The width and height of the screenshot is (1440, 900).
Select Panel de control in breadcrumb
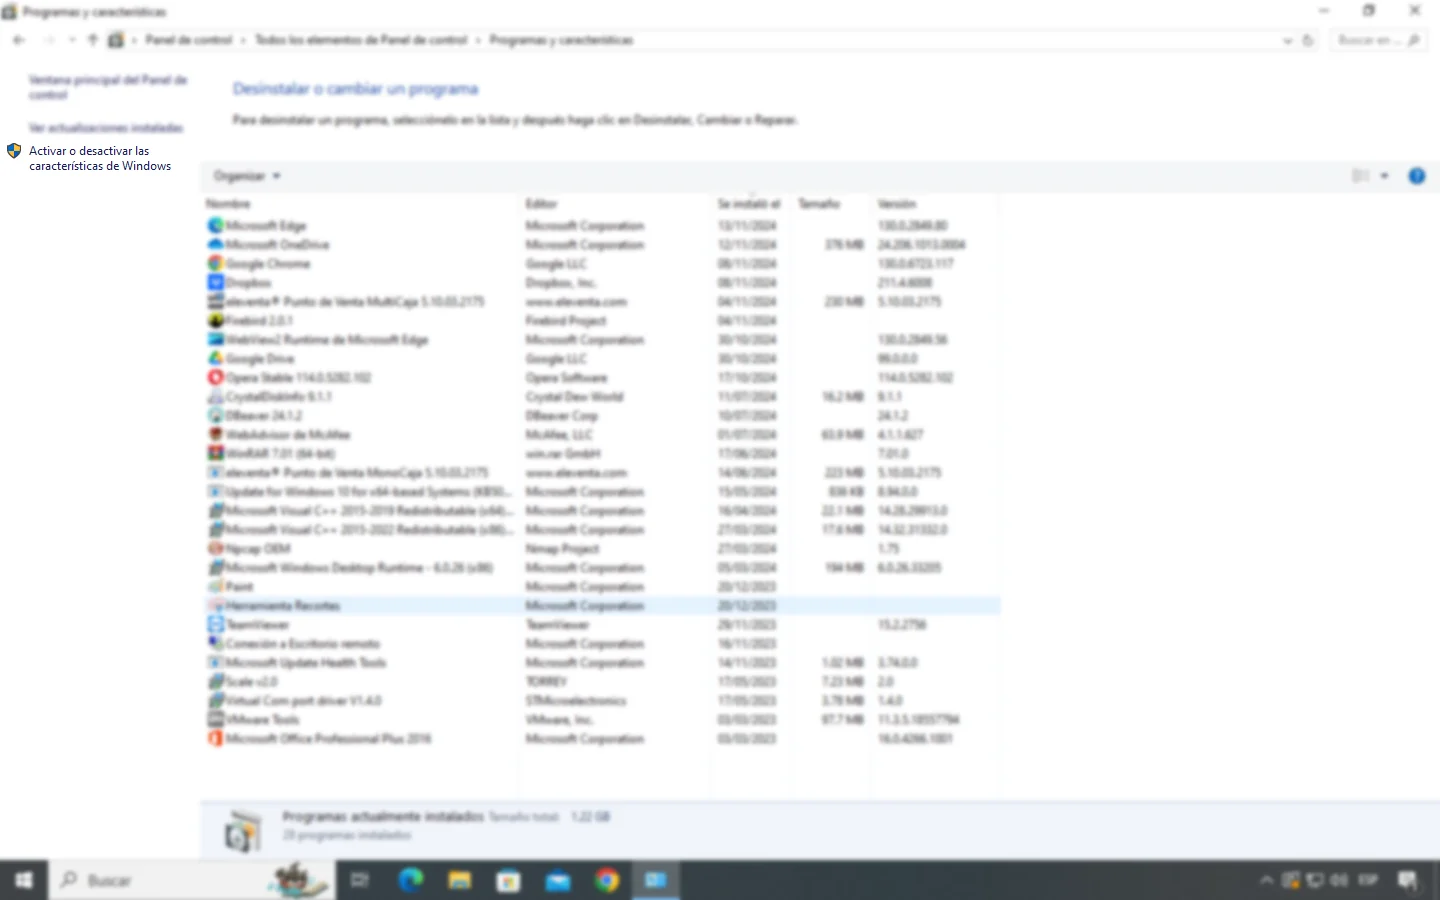pyautogui.click(x=190, y=40)
